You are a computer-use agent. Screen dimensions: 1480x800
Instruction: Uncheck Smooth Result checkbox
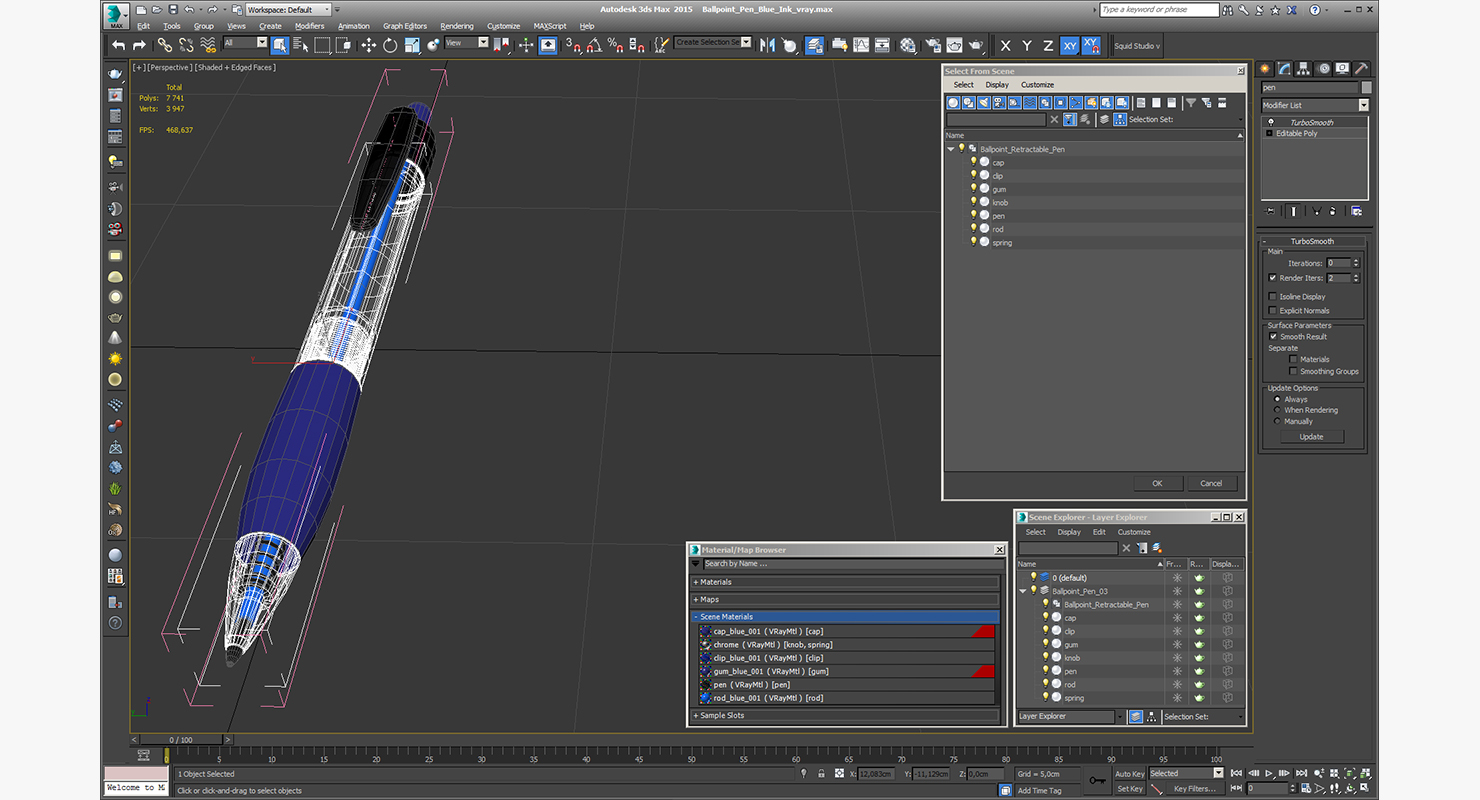[1272, 336]
